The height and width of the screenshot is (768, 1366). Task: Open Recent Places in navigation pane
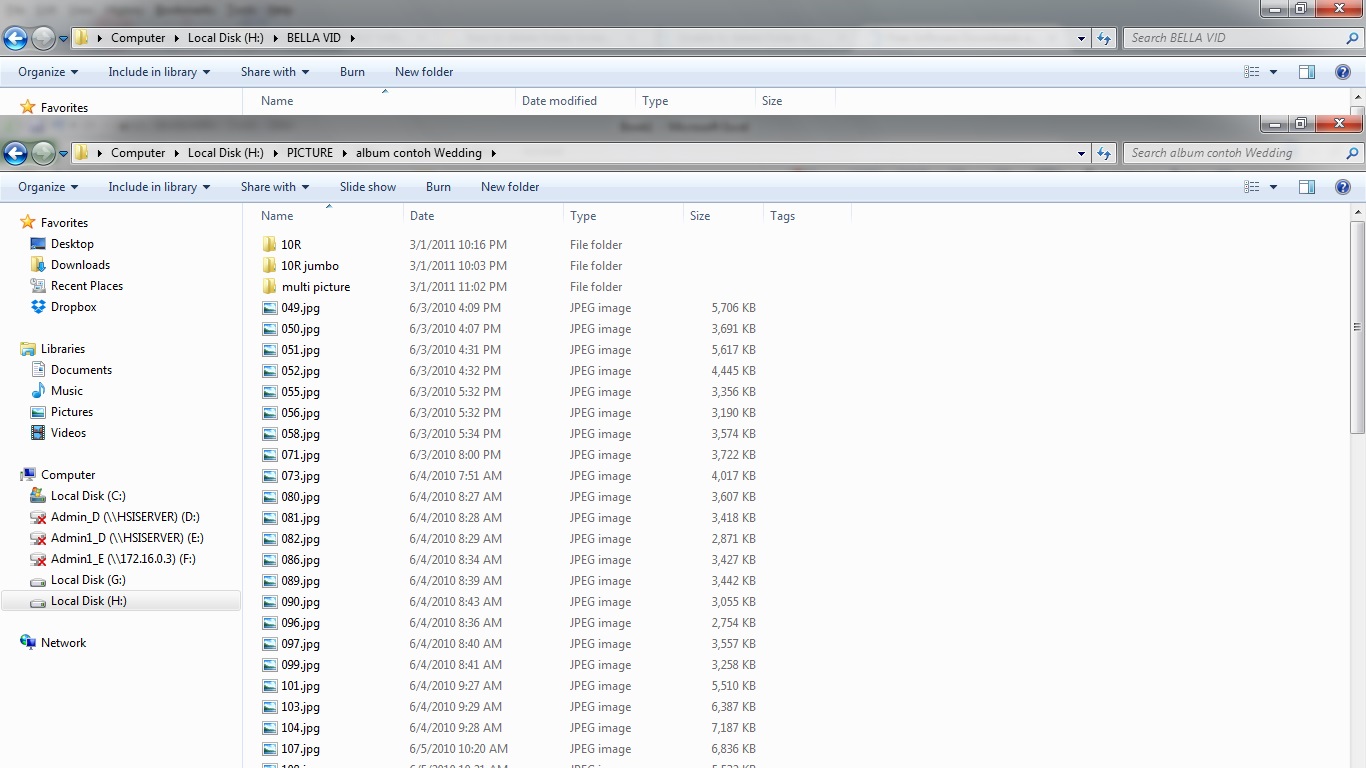tap(87, 286)
